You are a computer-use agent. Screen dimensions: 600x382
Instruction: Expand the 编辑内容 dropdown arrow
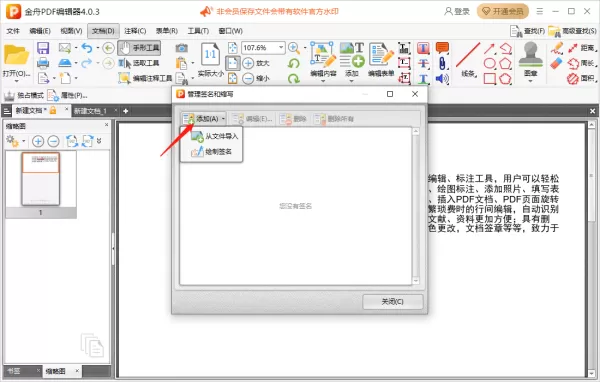323,81
